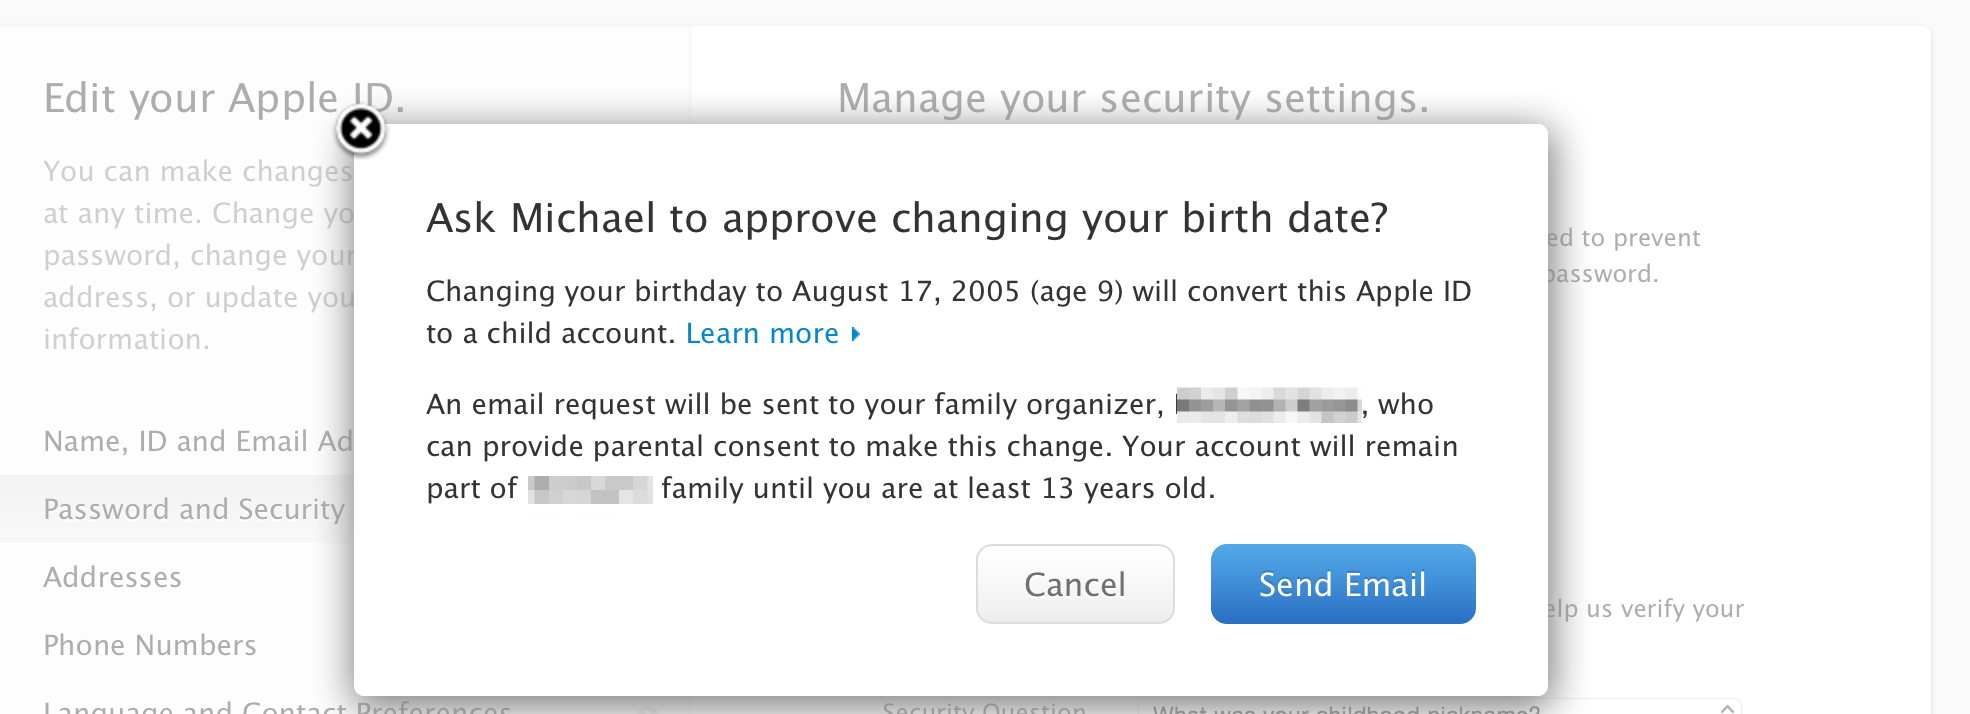
Task: Click the 'You can make changes' sidebar description
Action: tap(198, 172)
